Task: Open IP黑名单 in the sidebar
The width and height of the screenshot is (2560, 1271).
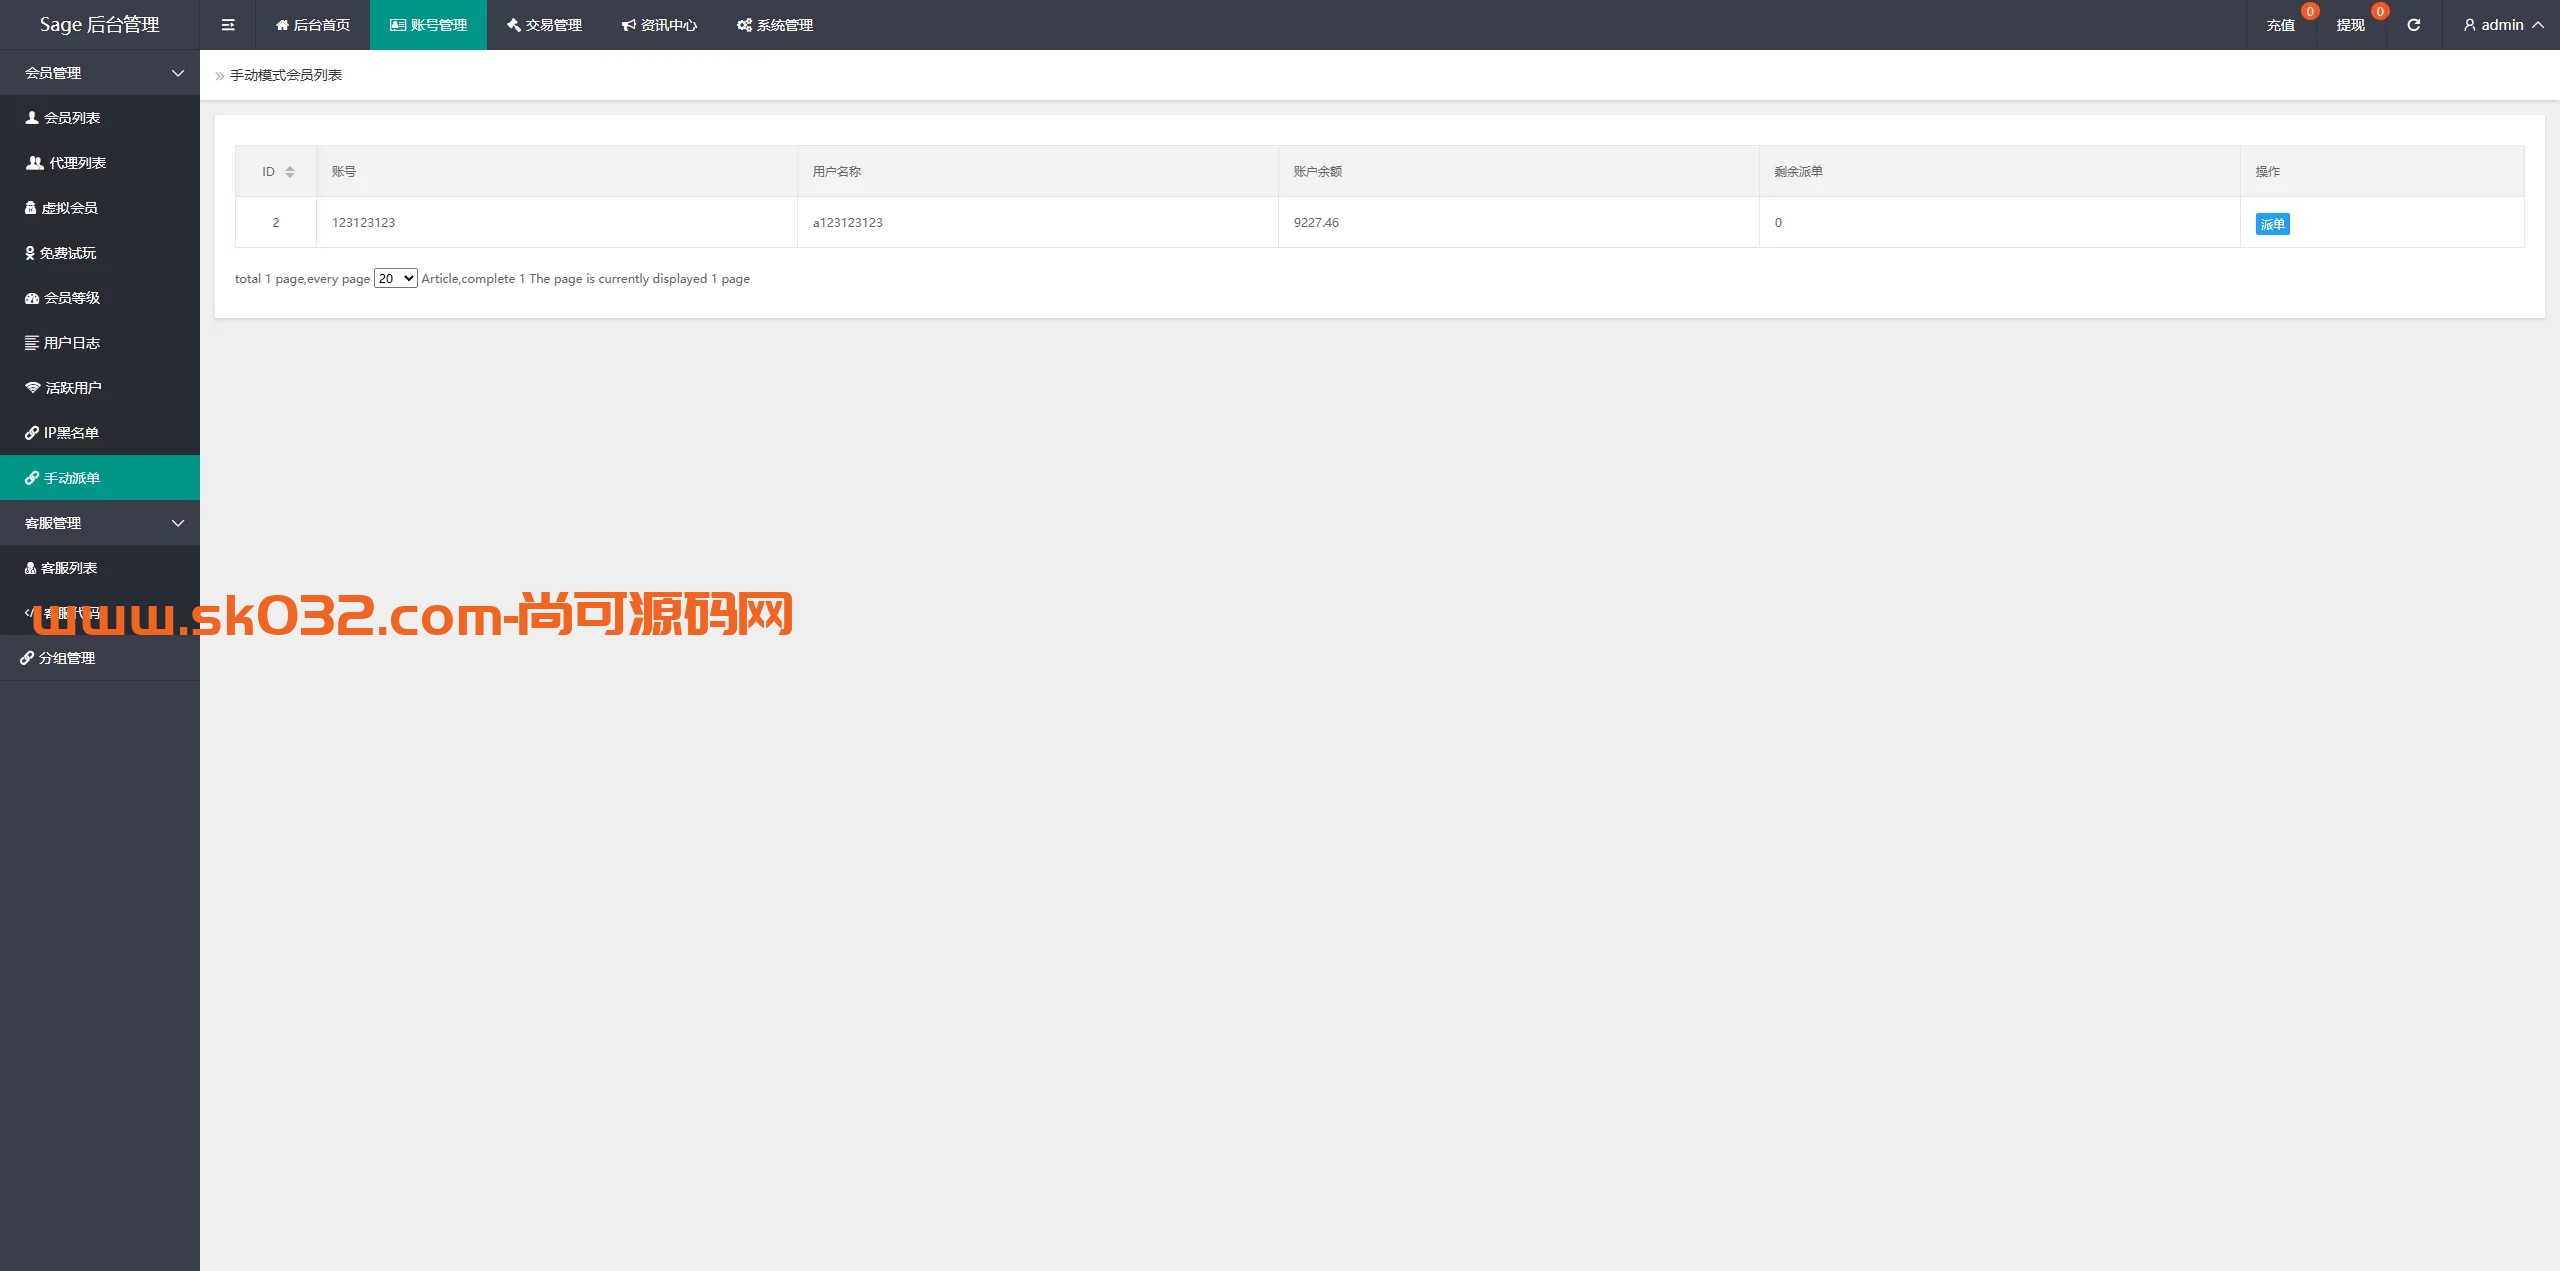Action: (x=71, y=433)
